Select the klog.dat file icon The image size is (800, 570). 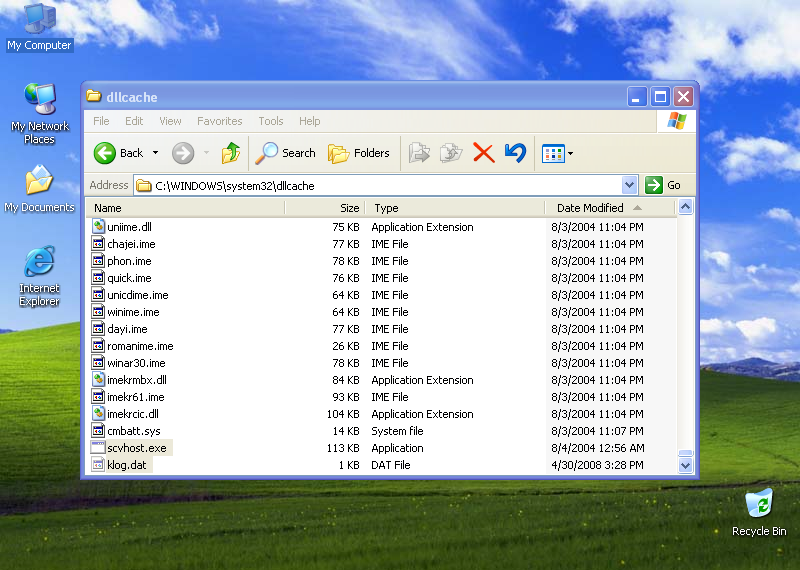pyautogui.click(x=98, y=464)
